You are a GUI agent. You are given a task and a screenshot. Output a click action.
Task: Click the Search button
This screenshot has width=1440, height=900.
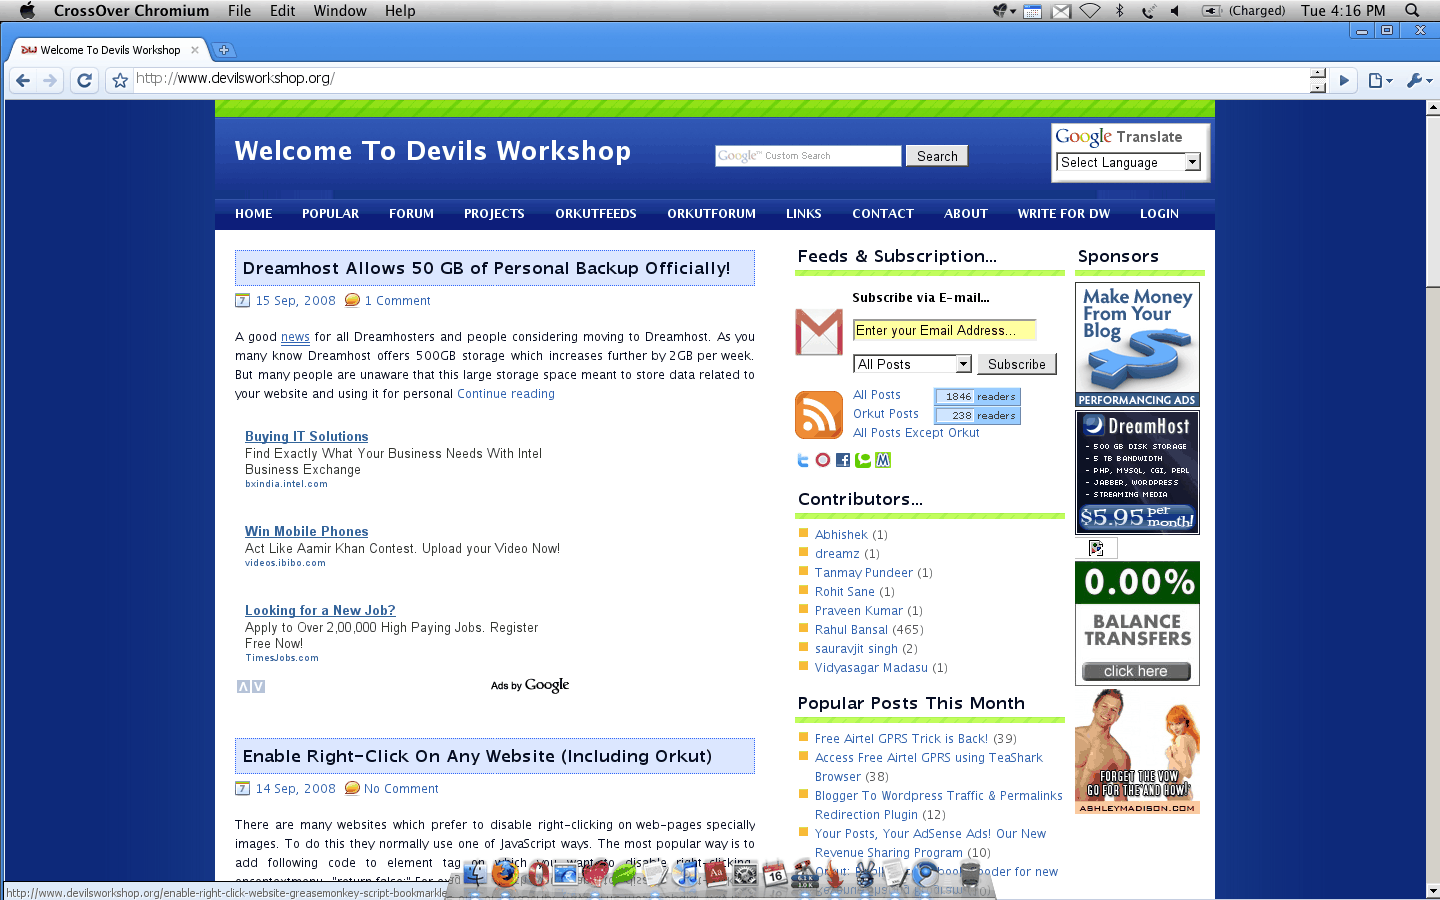[x=937, y=156]
